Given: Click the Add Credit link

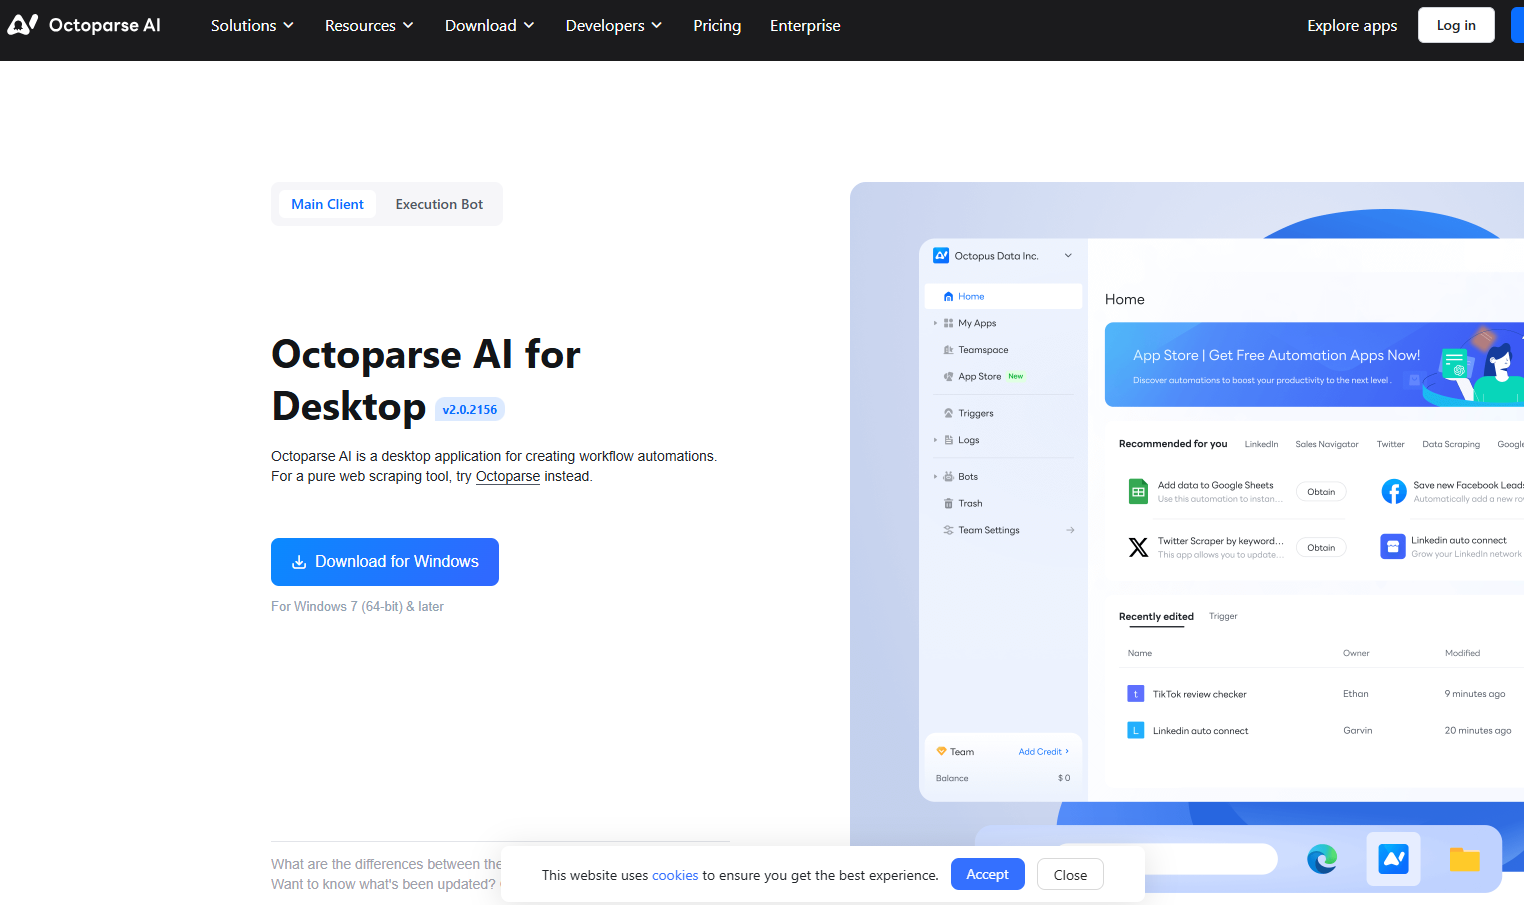Looking at the screenshot, I should [x=1043, y=751].
